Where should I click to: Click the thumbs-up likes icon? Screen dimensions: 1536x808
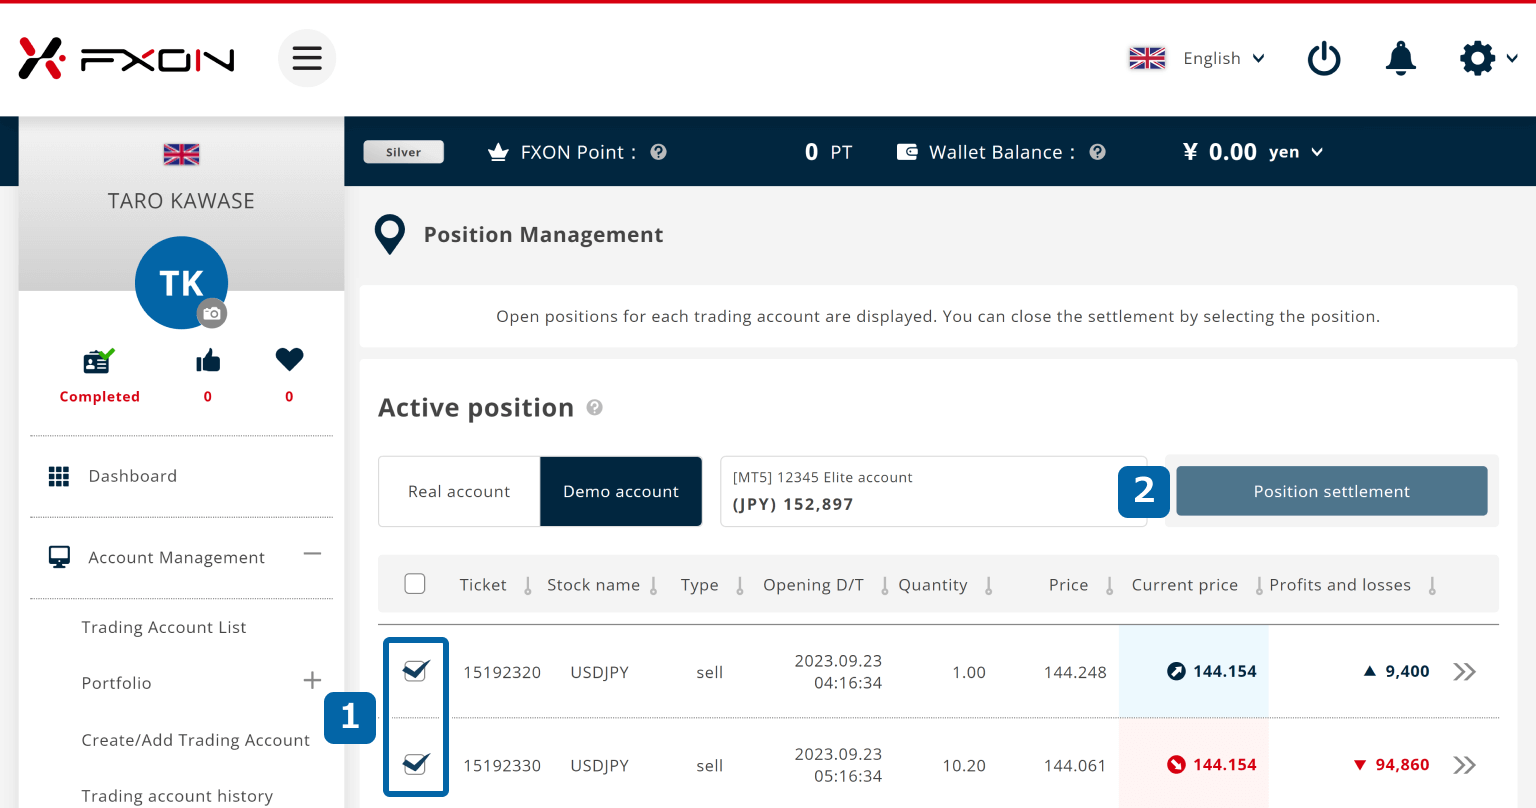click(x=208, y=360)
